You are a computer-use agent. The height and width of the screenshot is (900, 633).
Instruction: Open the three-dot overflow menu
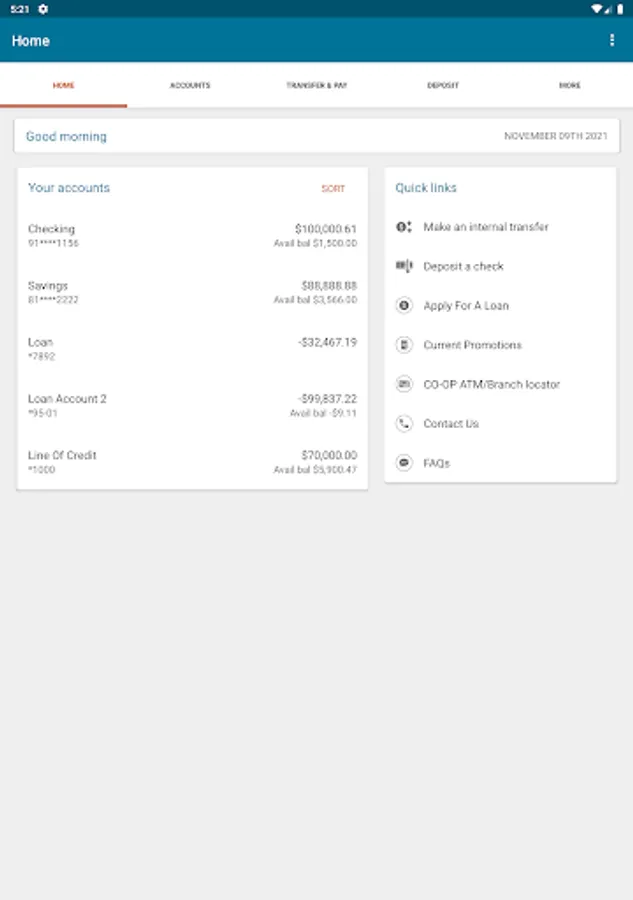[612, 41]
